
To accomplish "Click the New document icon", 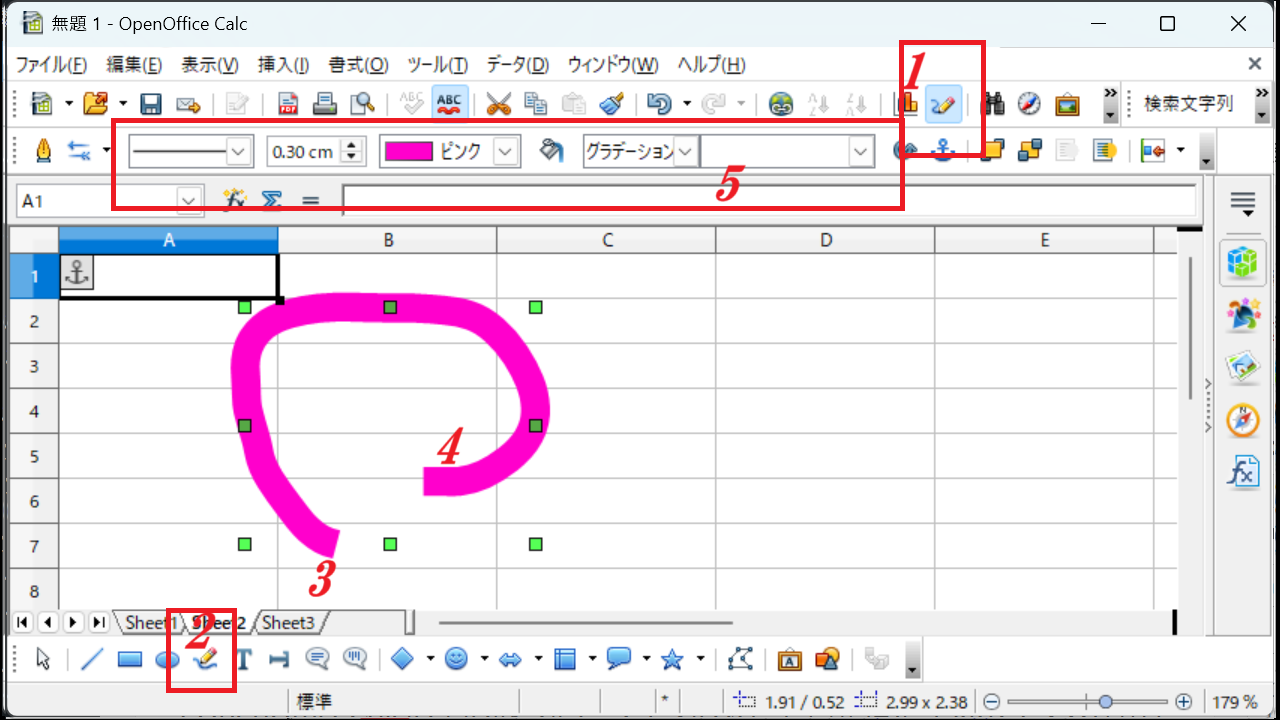I will coord(42,103).
